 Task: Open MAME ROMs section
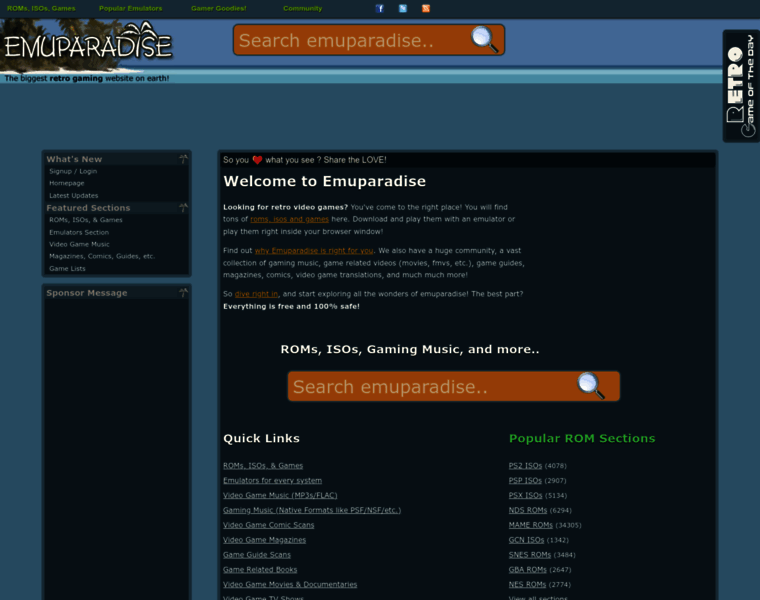tap(531, 525)
